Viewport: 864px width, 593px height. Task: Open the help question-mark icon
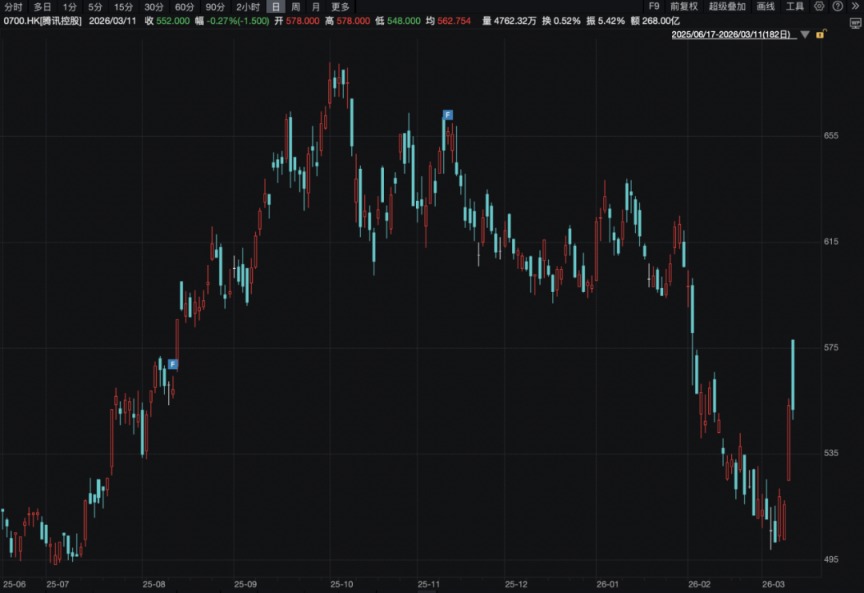(836, 7)
